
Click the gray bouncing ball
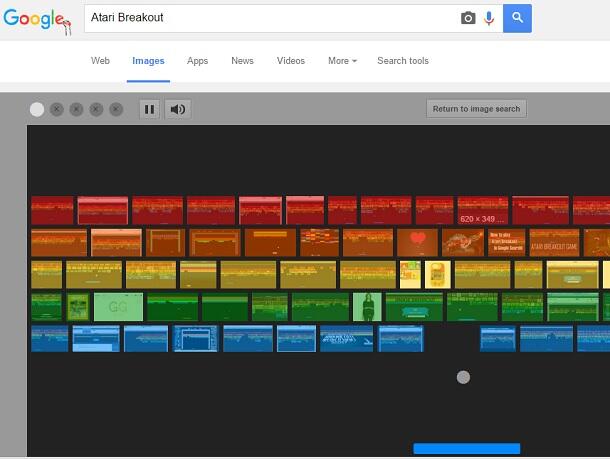pos(463,377)
